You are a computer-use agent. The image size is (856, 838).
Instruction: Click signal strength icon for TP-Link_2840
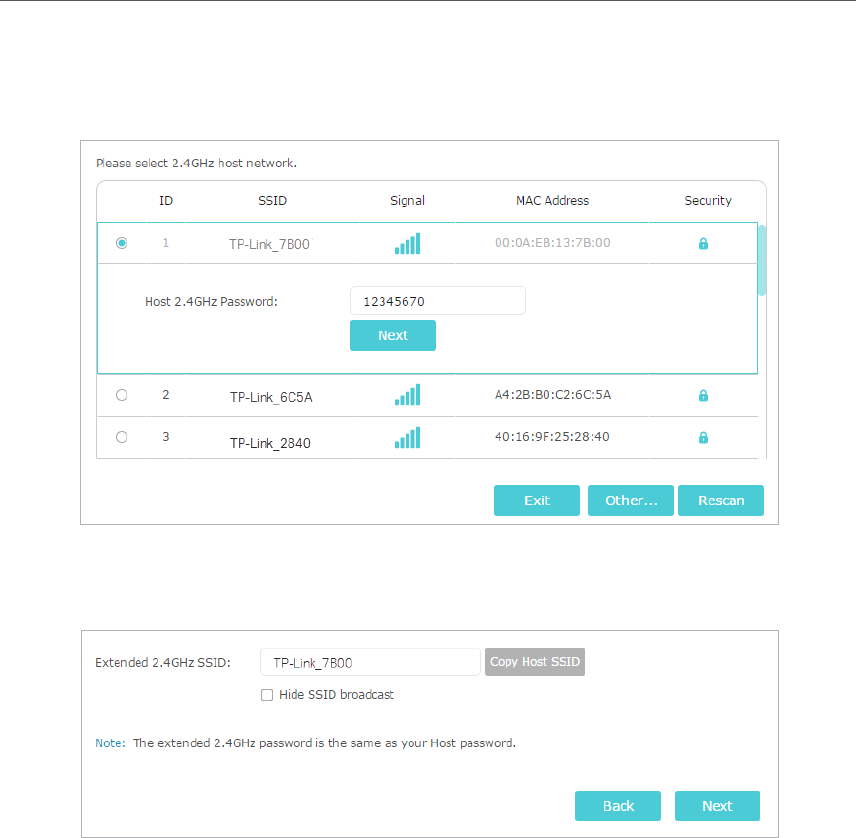pyautogui.click(x=407, y=437)
